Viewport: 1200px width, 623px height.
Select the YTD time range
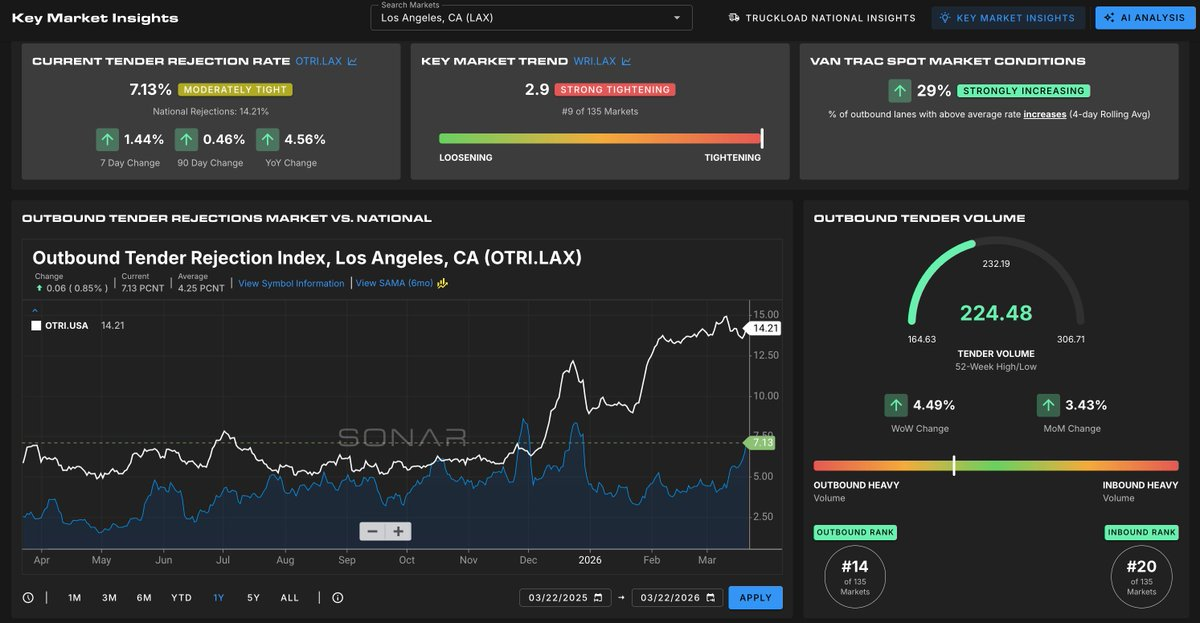pos(181,598)
